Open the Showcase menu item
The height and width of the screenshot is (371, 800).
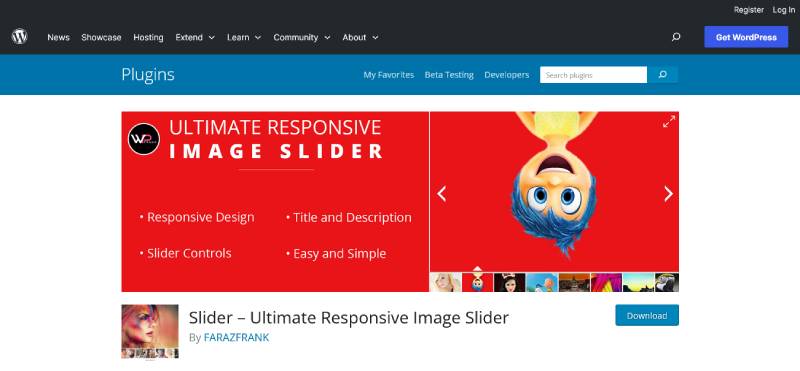(101, 37)
